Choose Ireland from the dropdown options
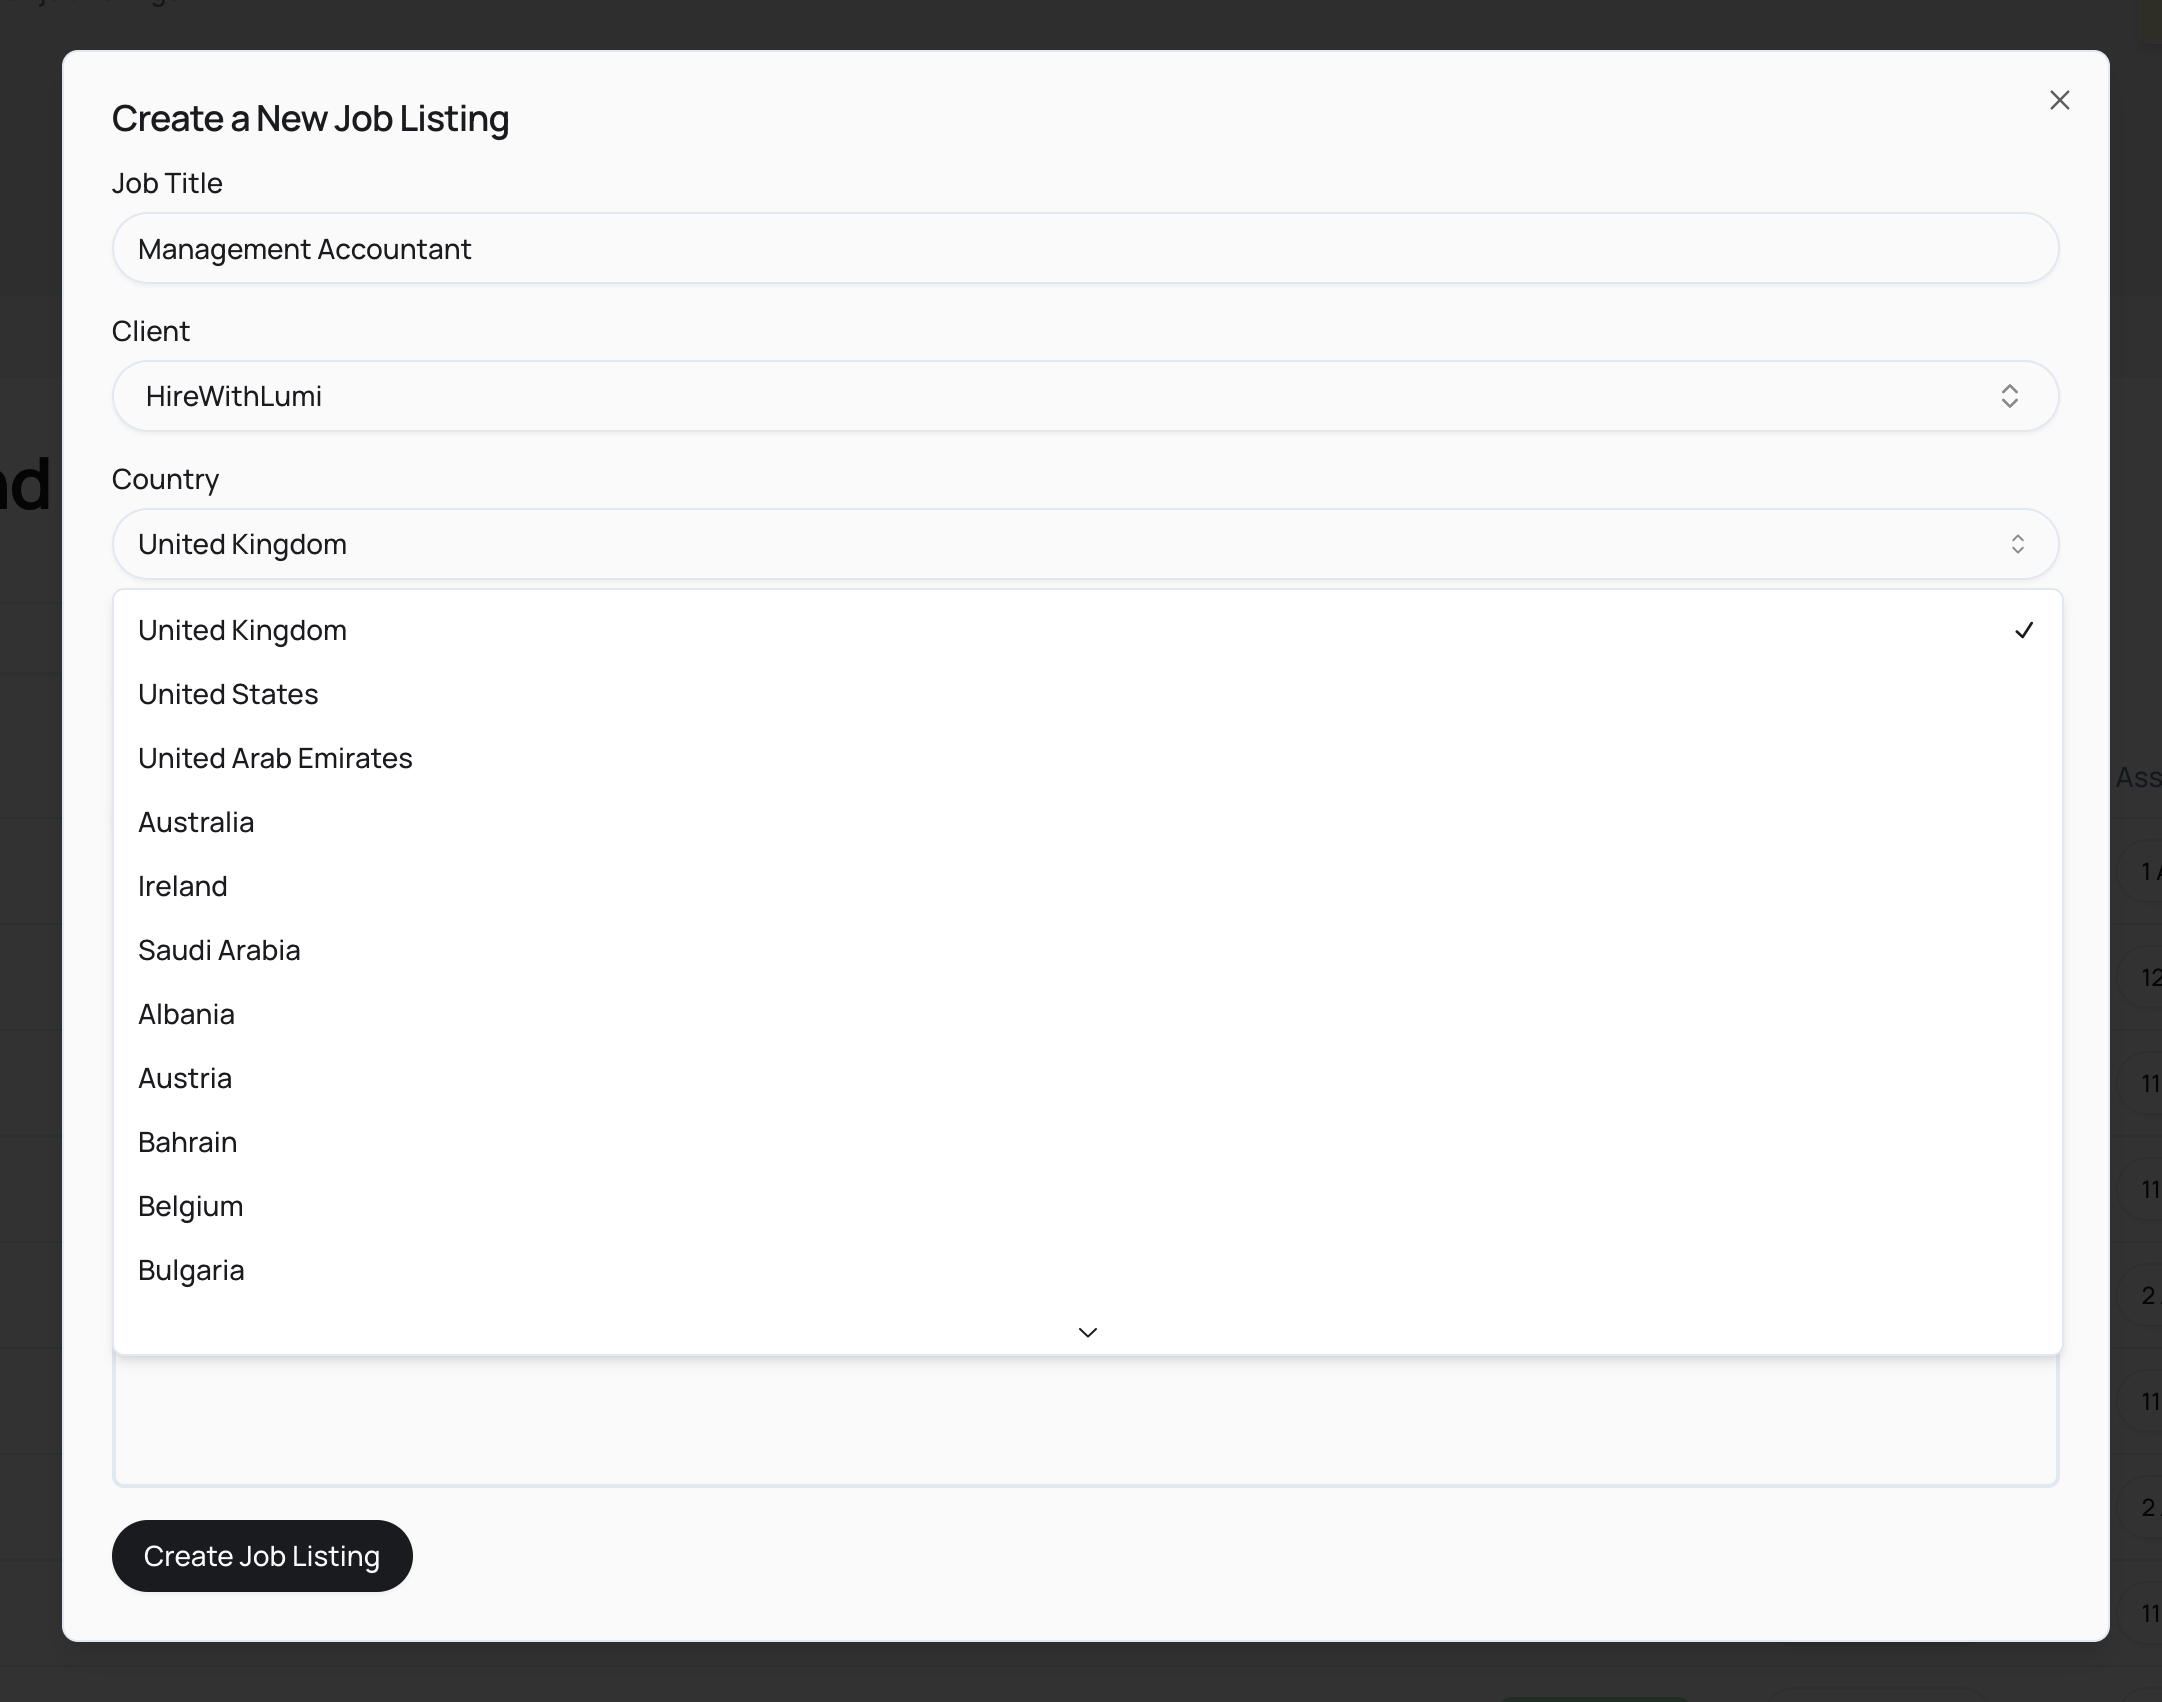Viewport: 2162px width, 1702px height. pyautogui.click(x=183, y=886)
